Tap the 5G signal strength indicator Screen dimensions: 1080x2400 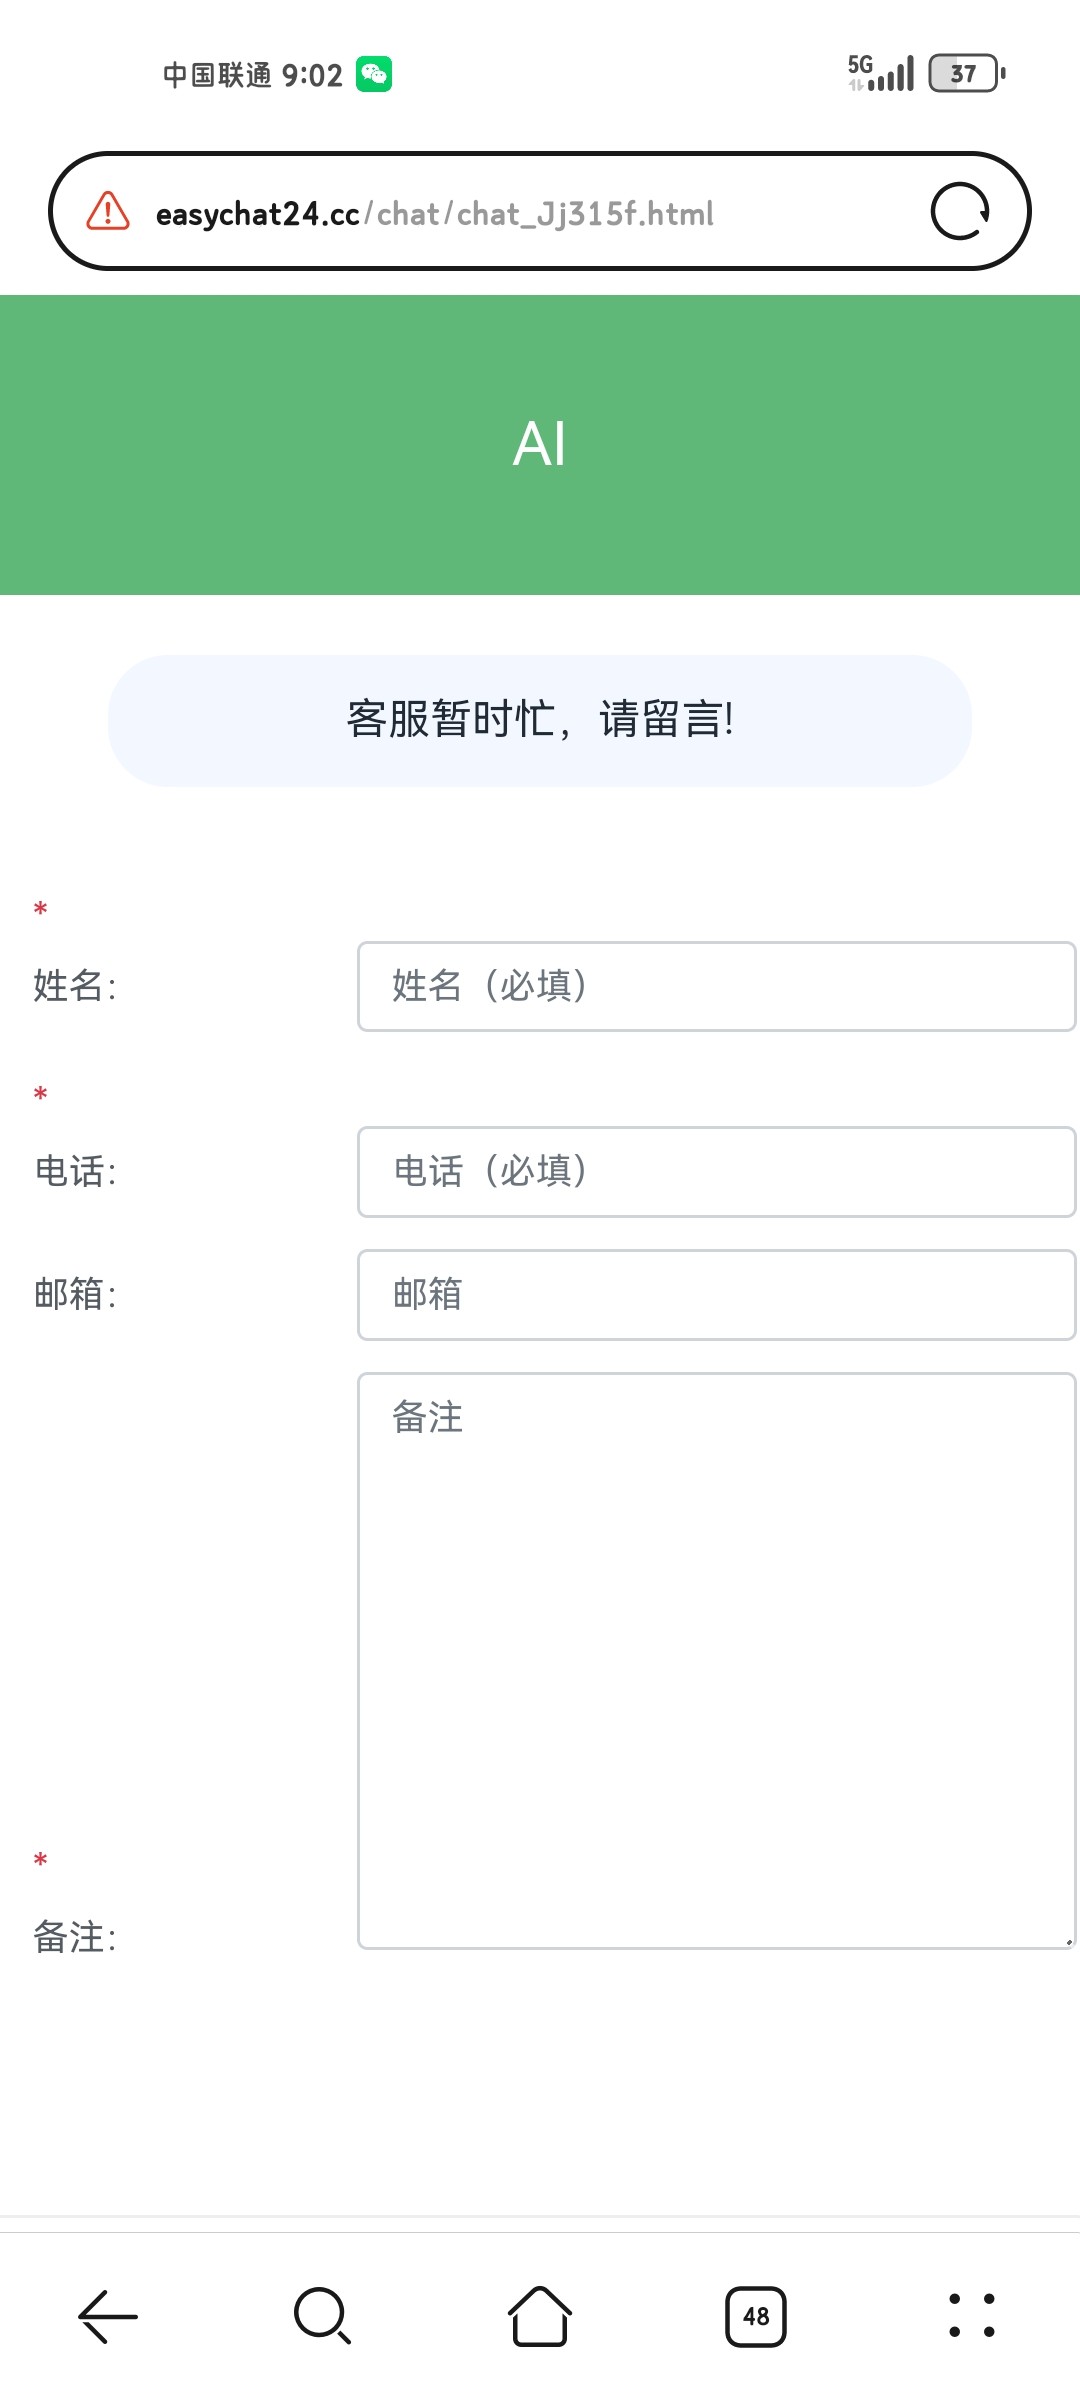coord(881,73)
